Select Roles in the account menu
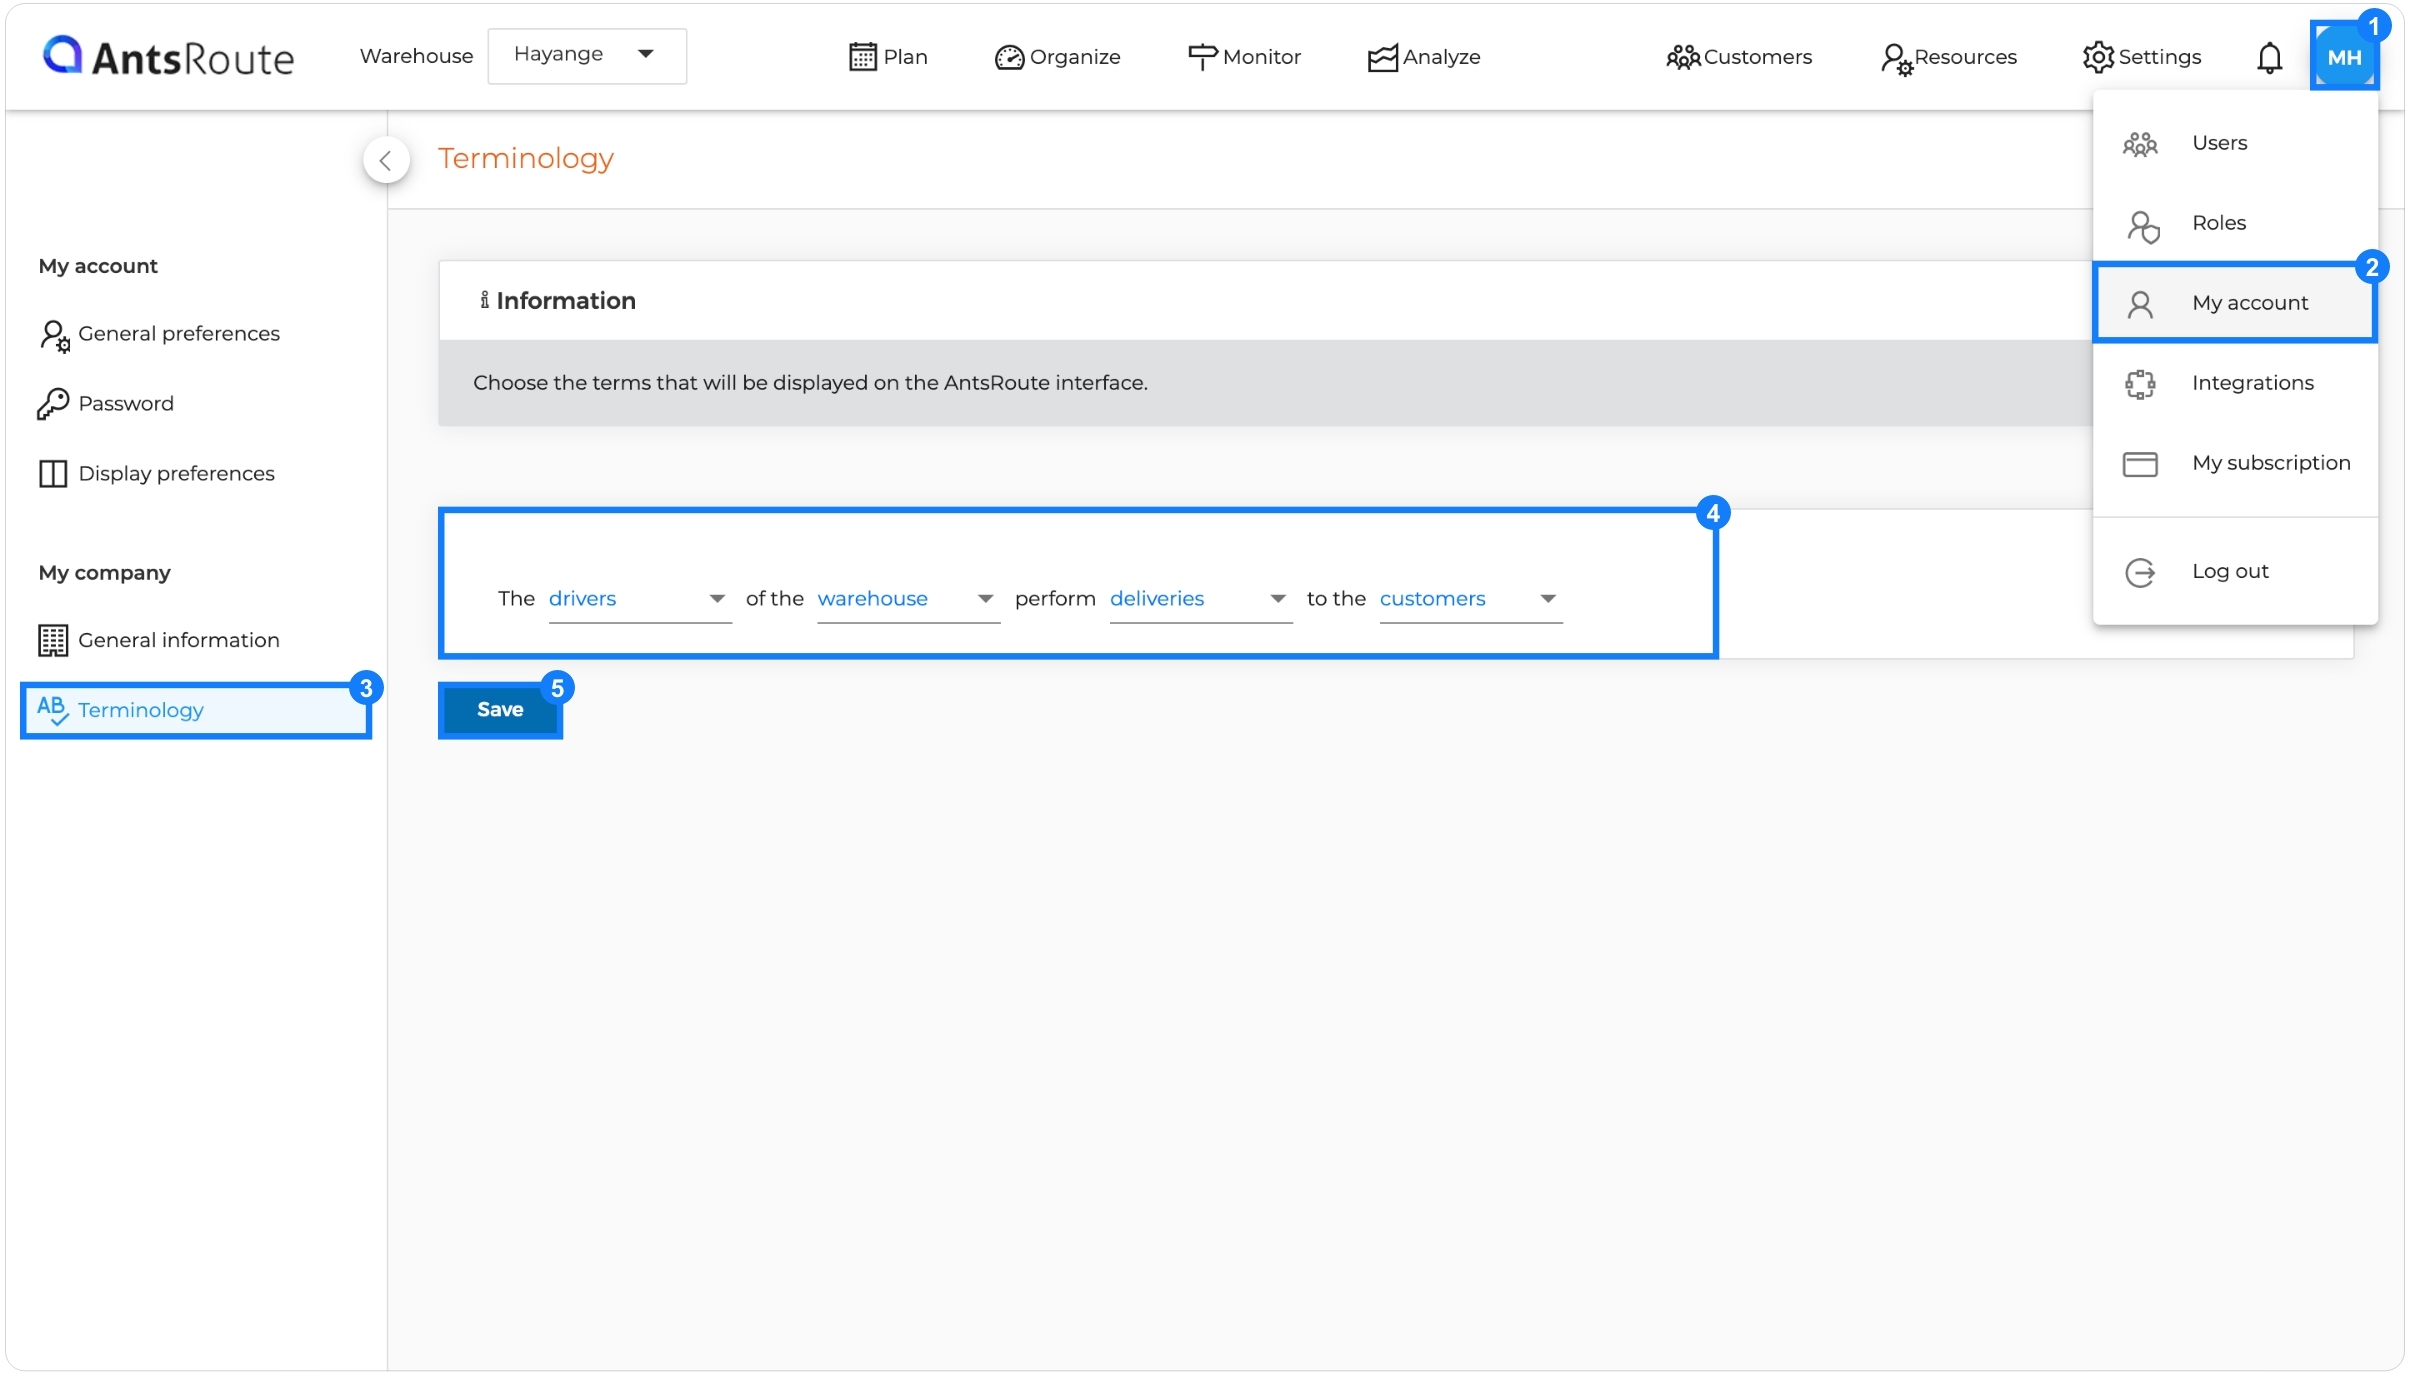The width and height of the screenshot is (2409, 1374). (x=2235, y=223)
